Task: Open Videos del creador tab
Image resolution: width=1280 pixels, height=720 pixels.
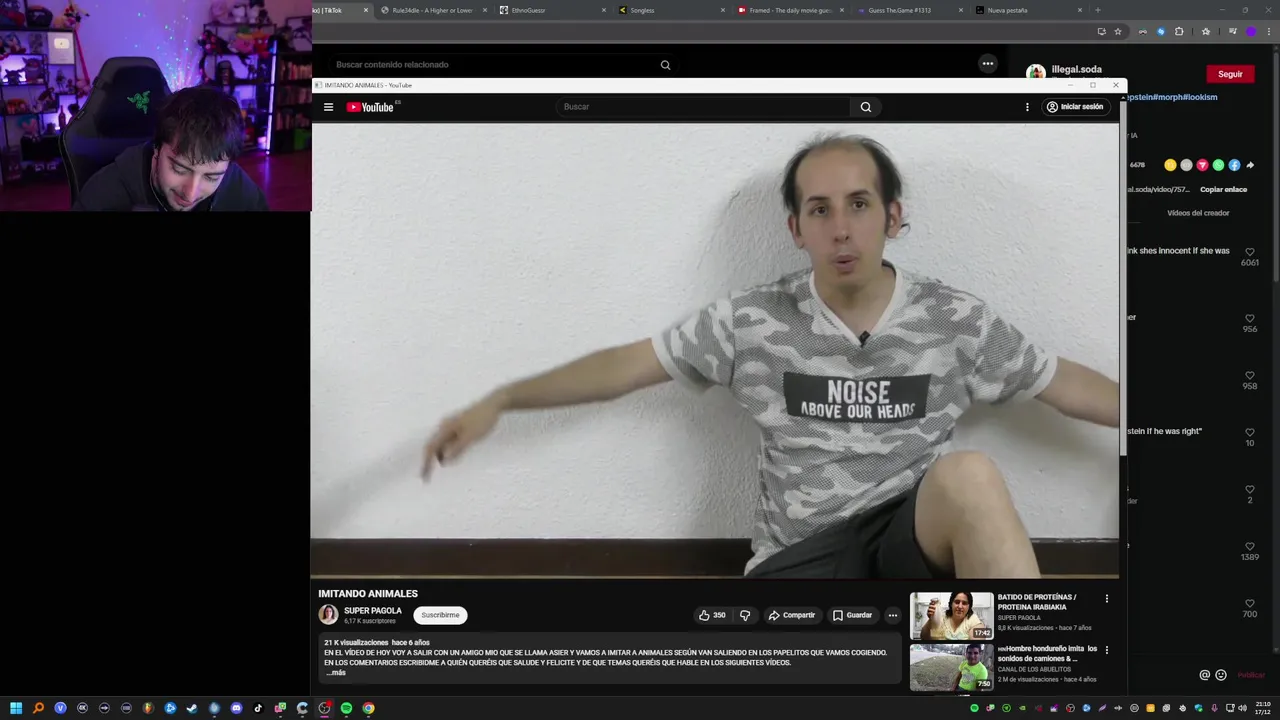Action: pyautogui.click(x=1198, y=213)
